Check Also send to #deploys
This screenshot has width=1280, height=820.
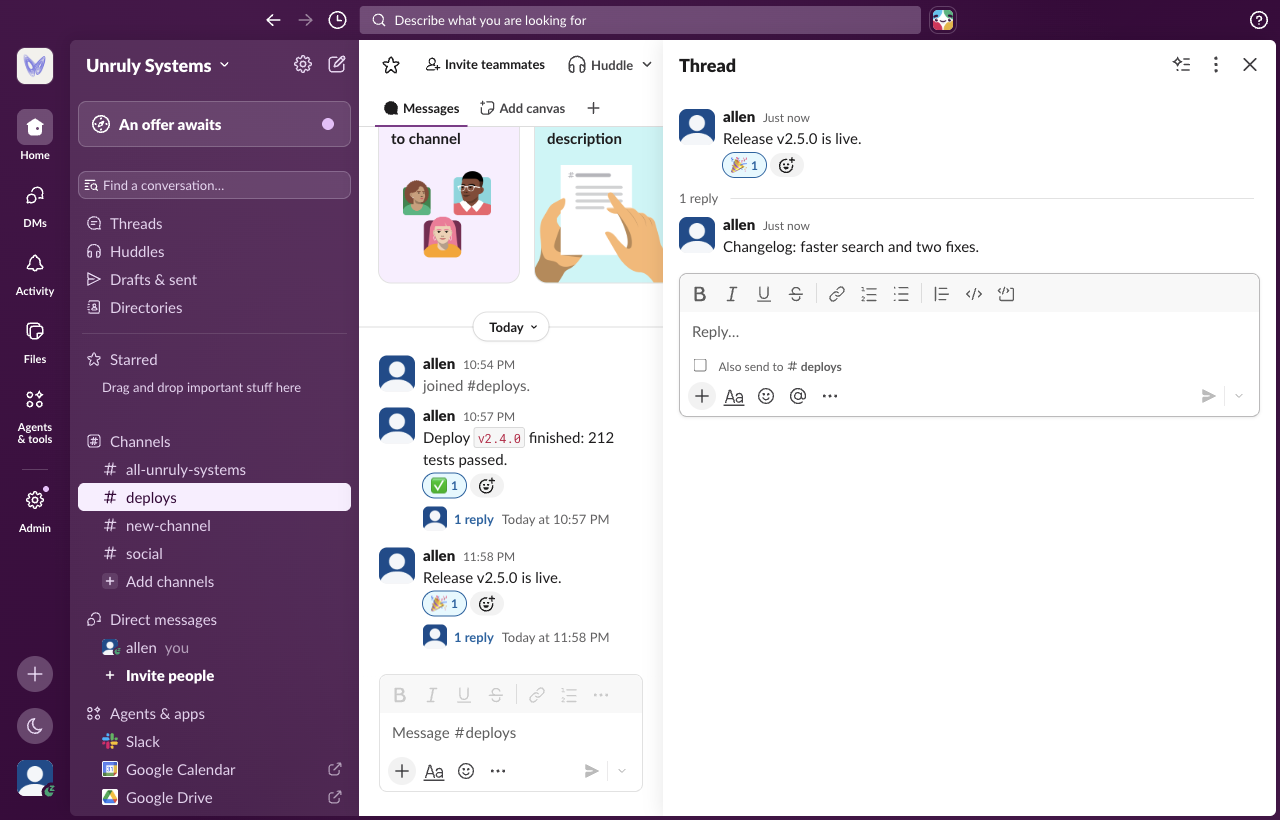click(x=700, y=366)
